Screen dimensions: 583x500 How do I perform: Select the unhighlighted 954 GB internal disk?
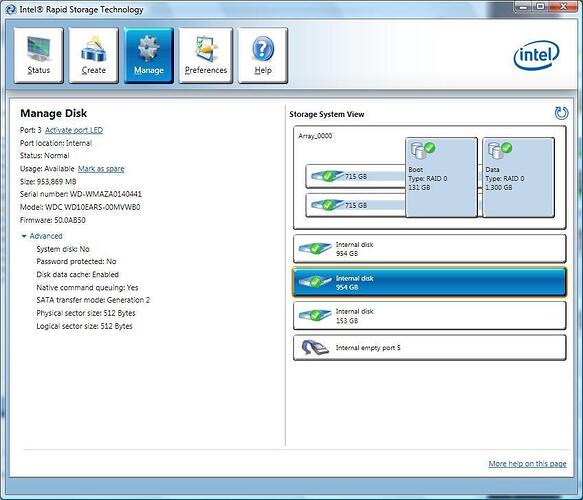430,249
